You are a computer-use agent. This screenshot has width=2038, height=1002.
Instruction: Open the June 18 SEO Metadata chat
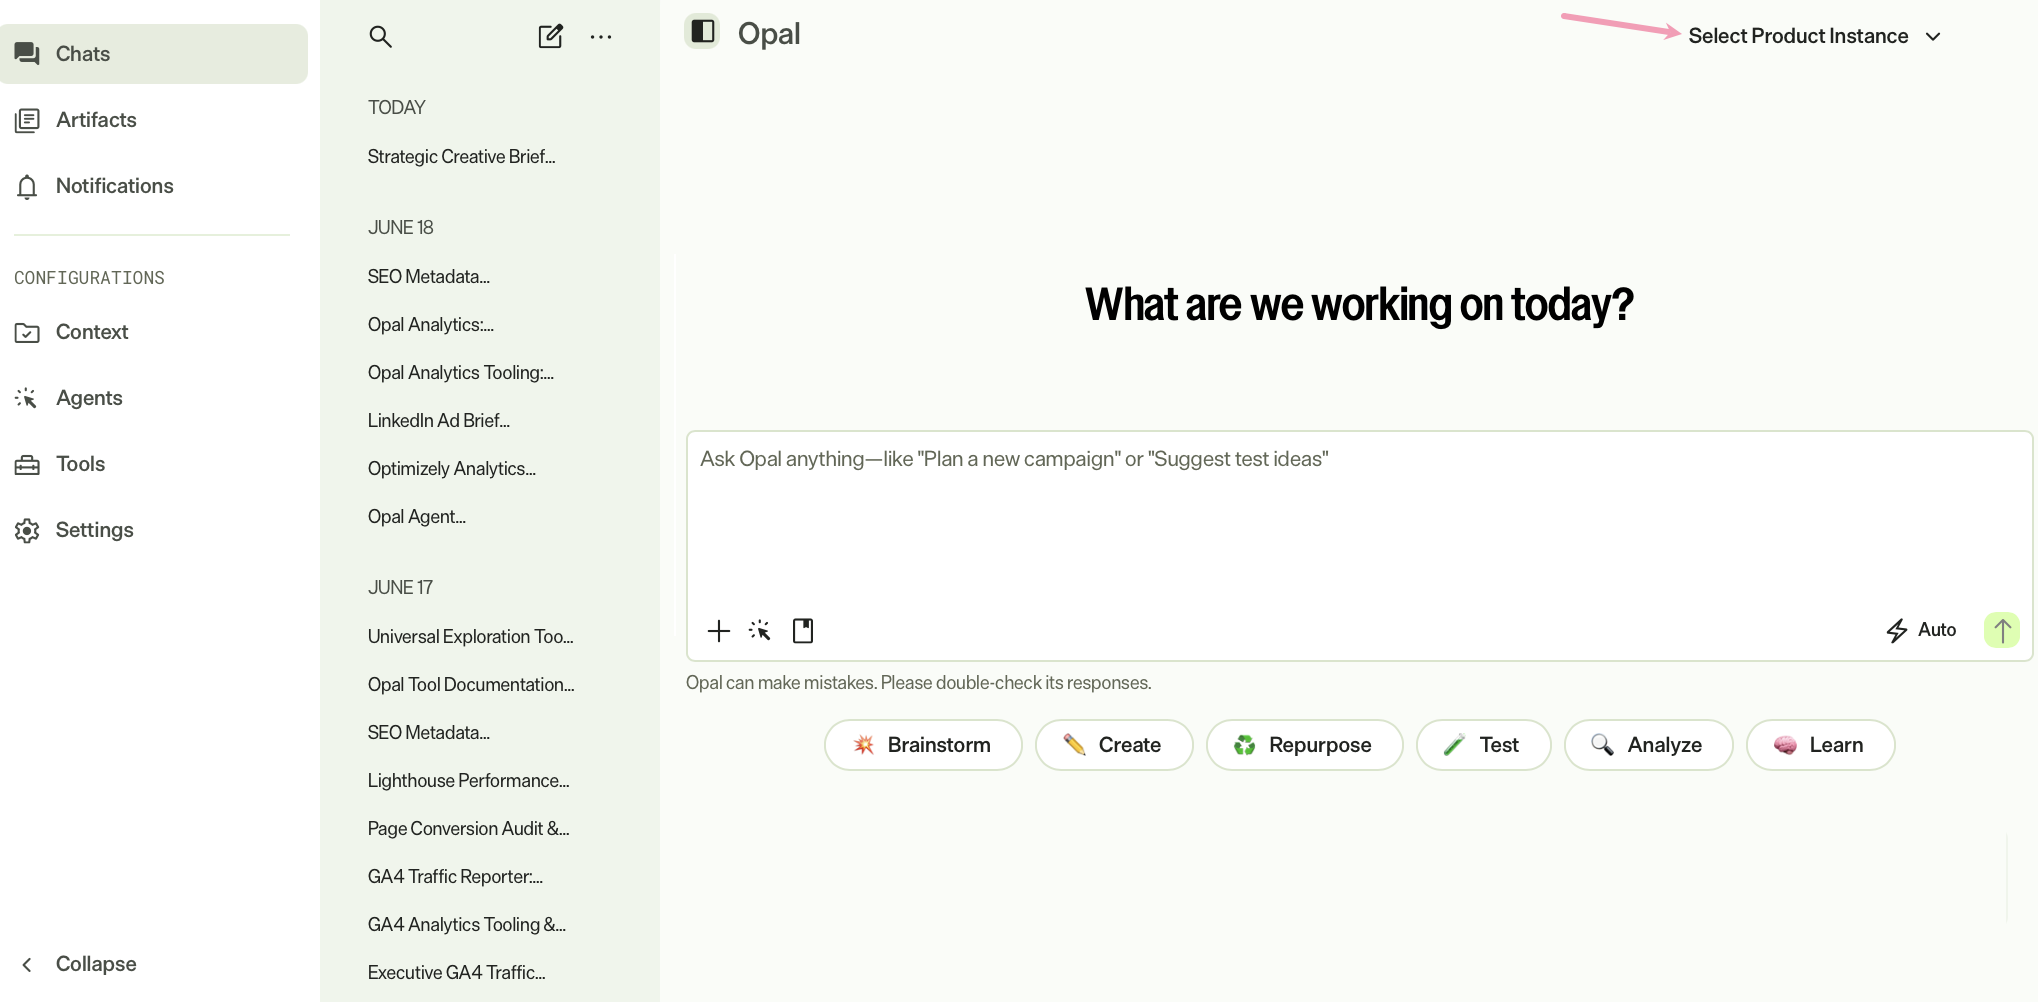click(x=429, y=277)
